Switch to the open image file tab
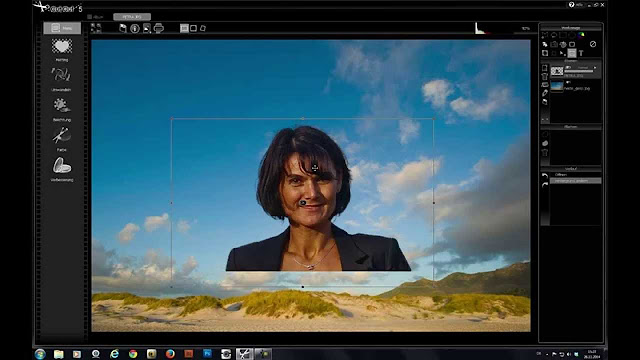 pyautogui.click(x=132, y=17)
